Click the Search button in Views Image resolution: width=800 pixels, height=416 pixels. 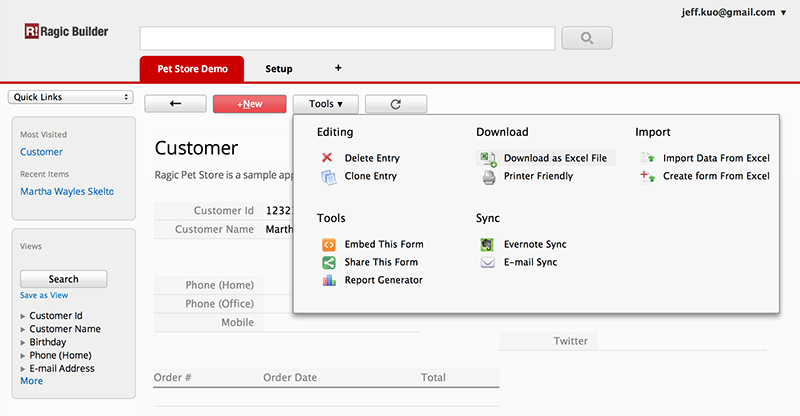point(64,279)
